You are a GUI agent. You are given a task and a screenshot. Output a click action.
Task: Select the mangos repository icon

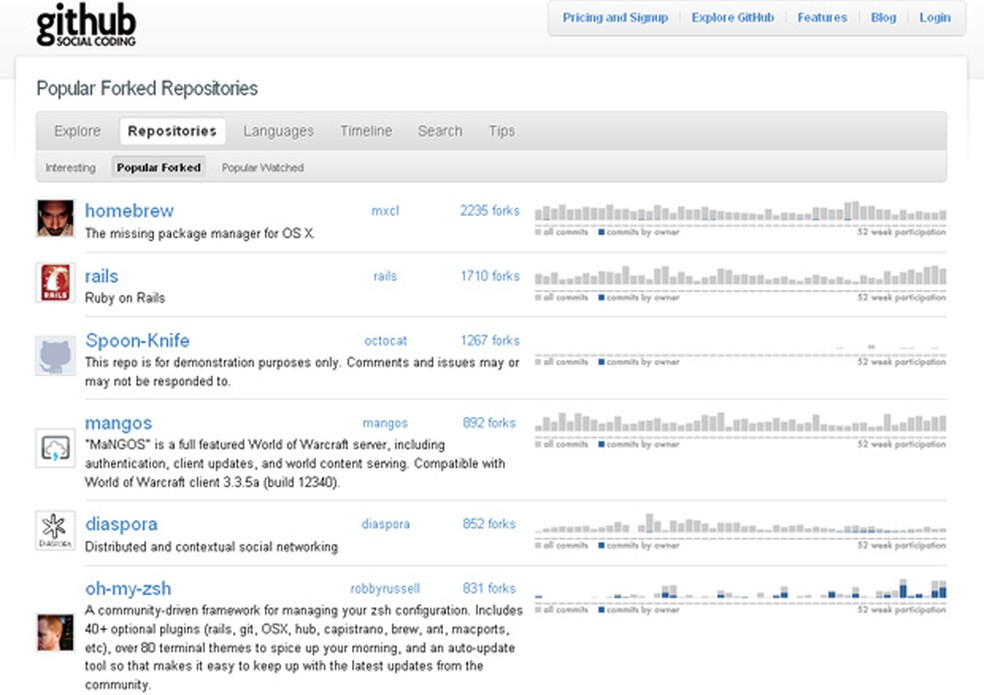55,448
